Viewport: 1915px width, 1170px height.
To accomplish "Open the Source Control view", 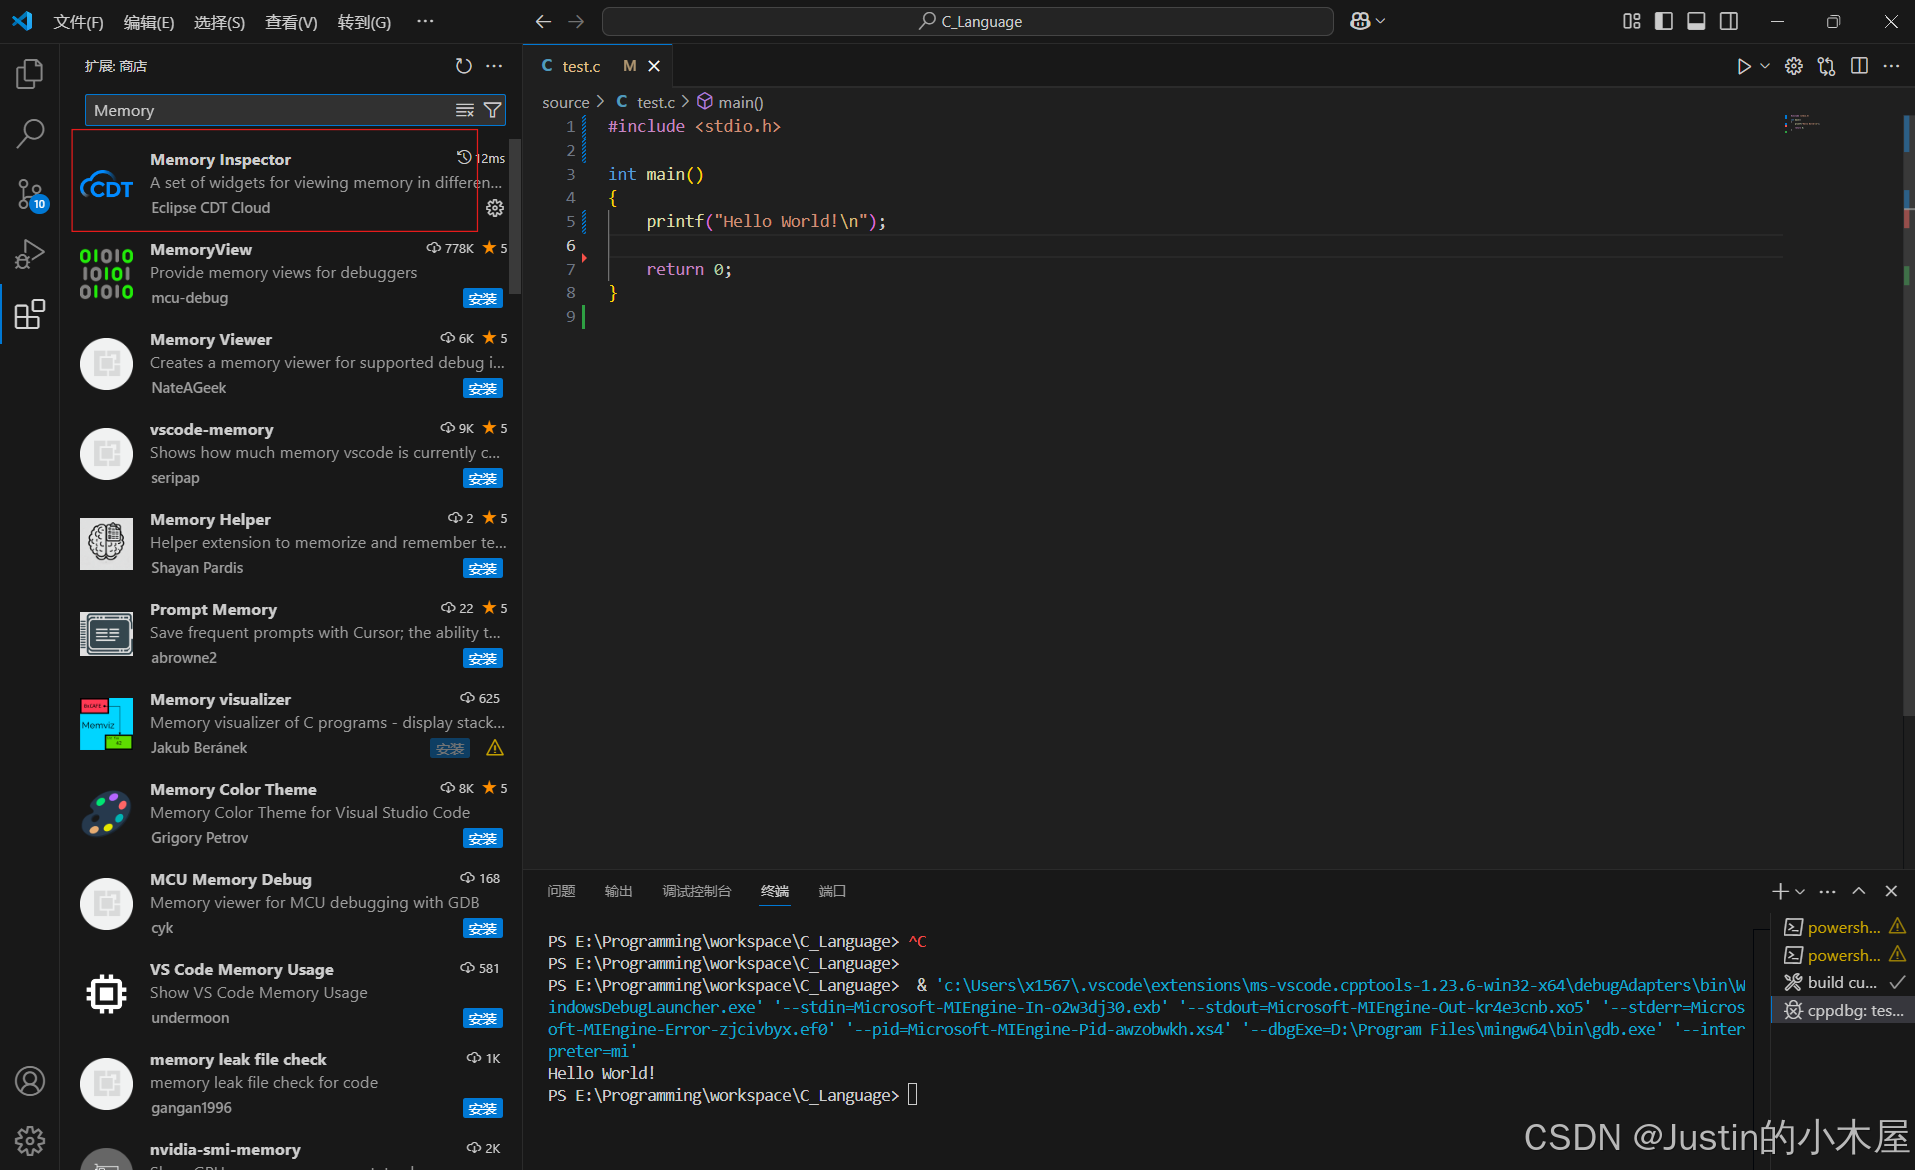I will (x=30, y=194).
